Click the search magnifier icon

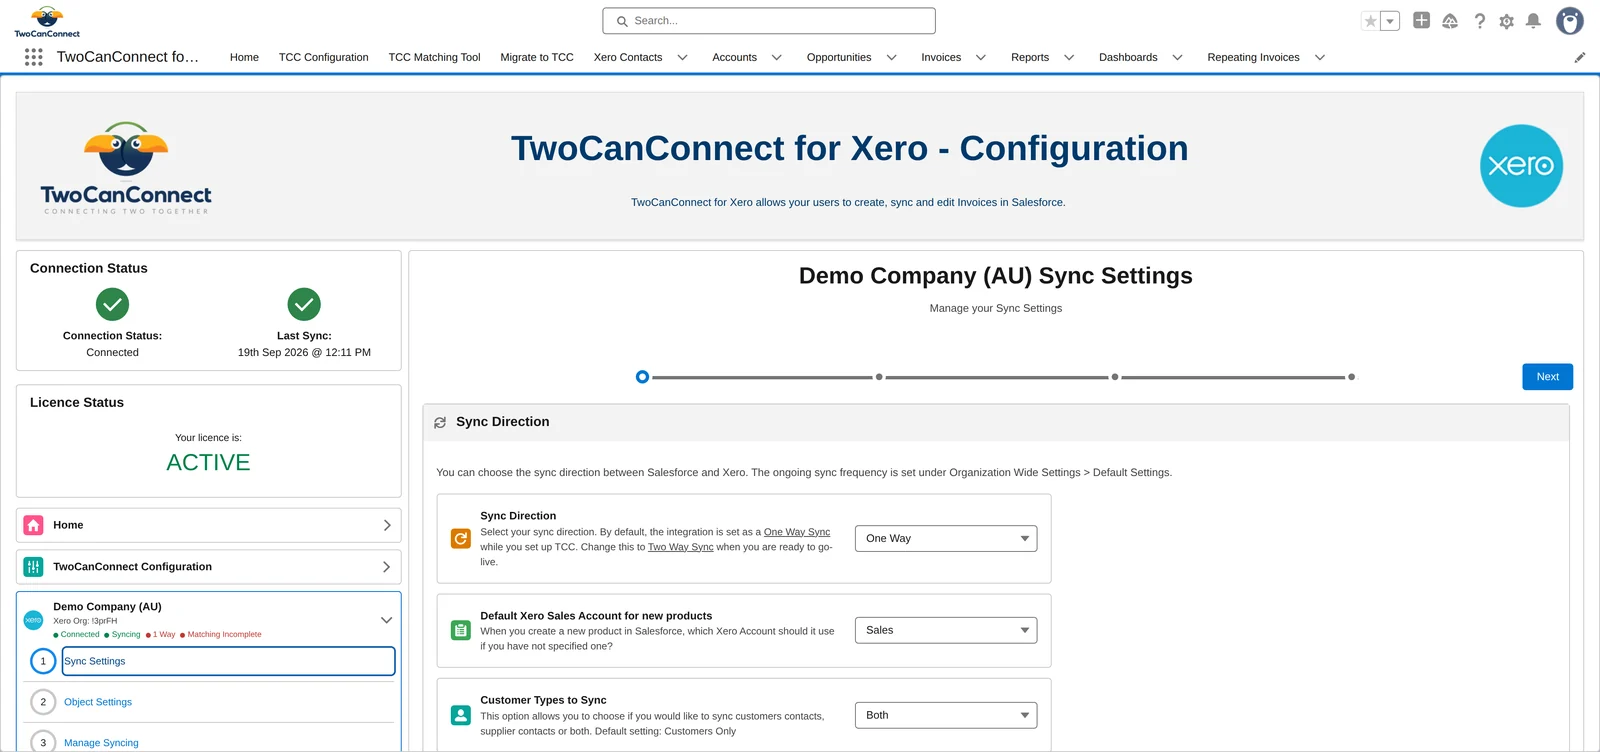point(622,21)
